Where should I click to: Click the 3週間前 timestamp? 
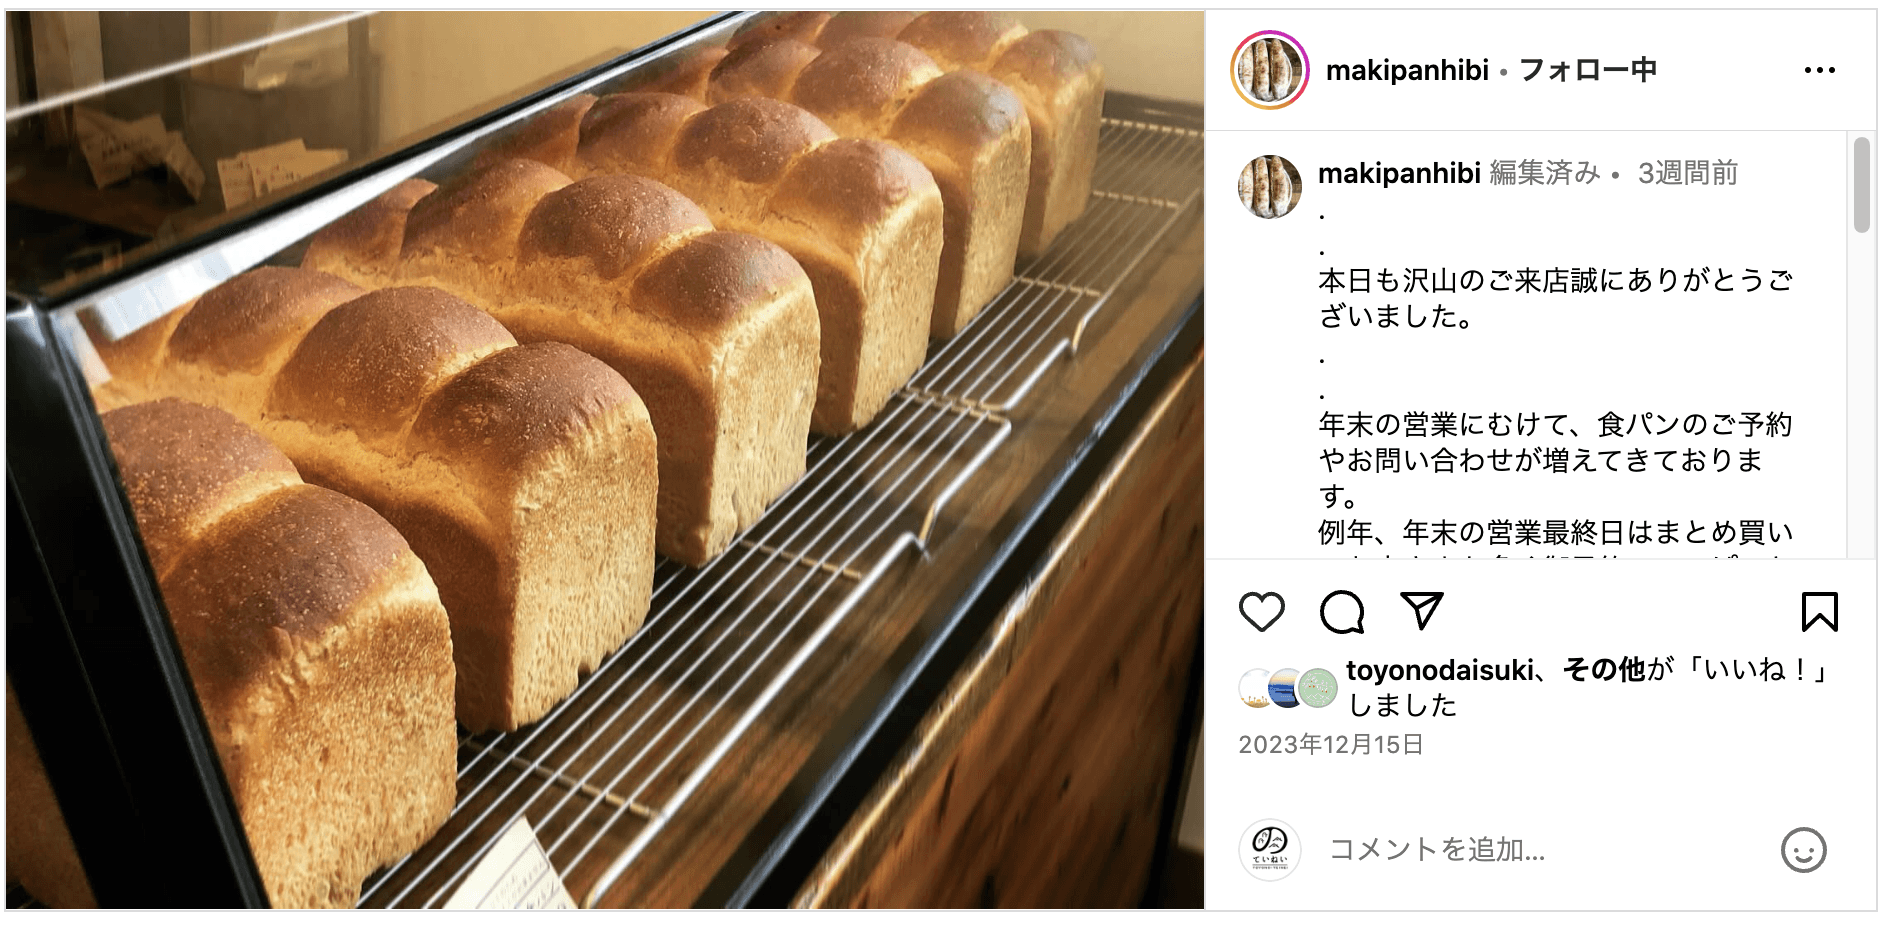tap(1687, 173)
